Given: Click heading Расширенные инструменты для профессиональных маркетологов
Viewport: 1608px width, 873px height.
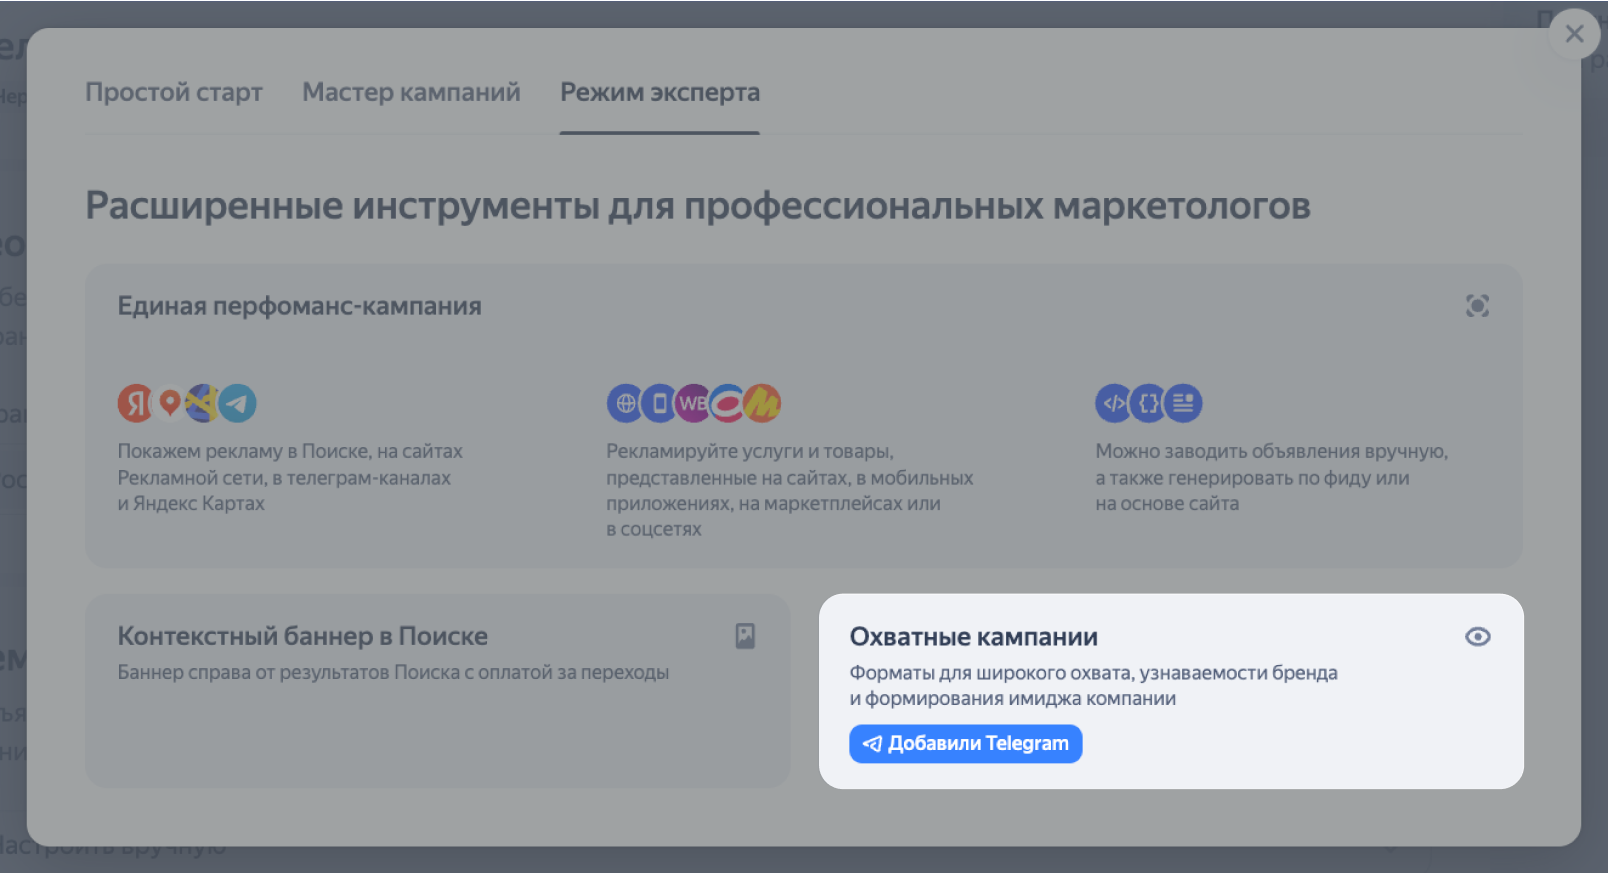Looking at the screenshot, I should point(698,206).
